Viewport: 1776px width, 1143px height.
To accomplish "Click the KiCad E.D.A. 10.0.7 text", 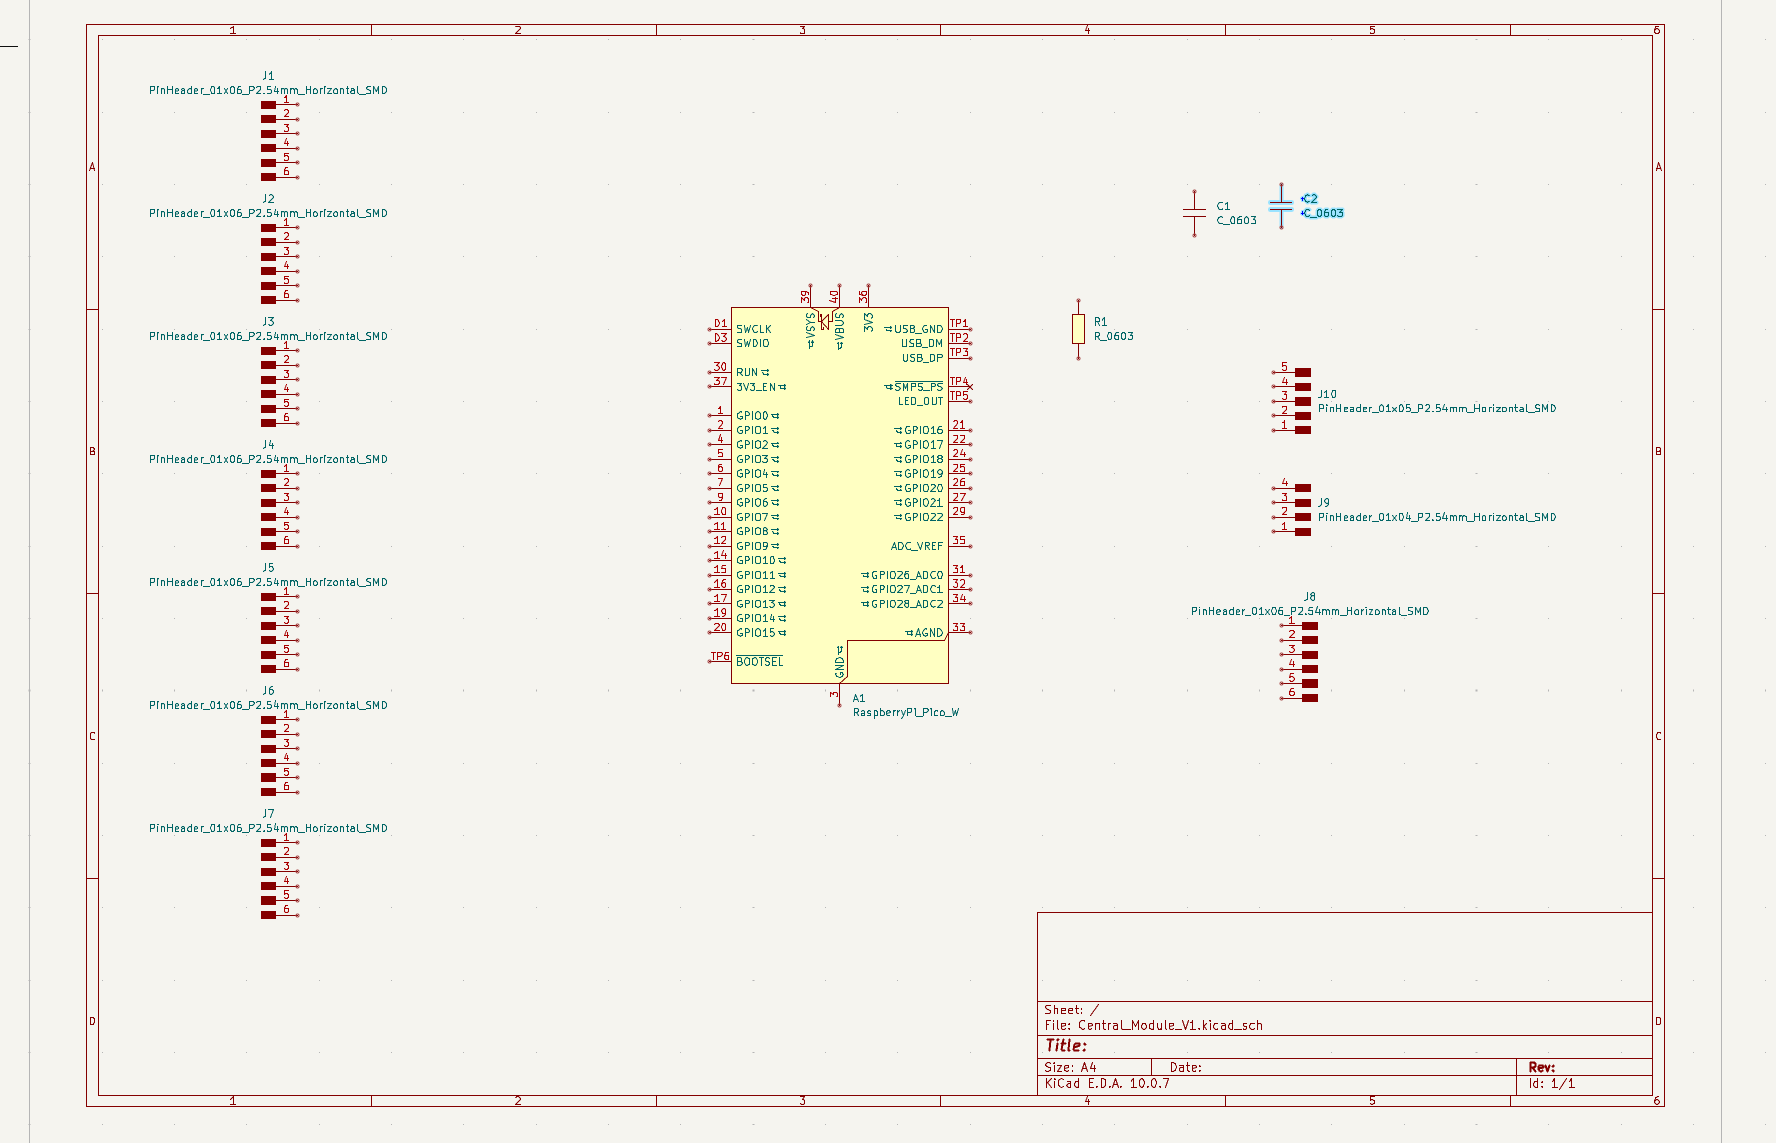I will 1107,1083.
